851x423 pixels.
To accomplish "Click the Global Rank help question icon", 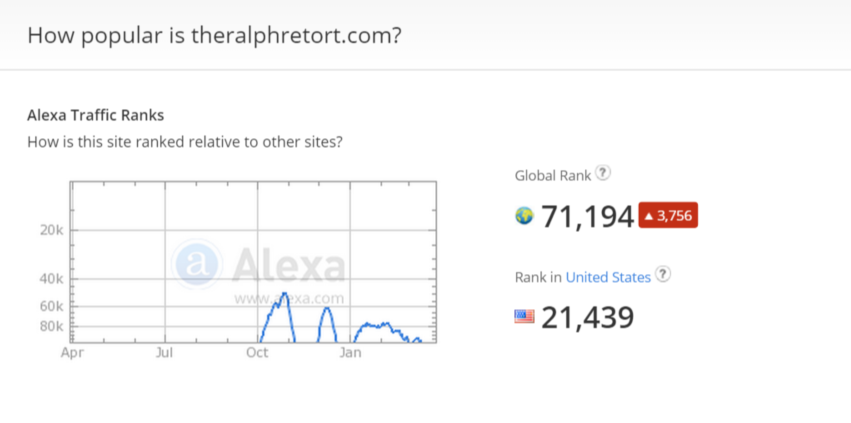I will tap(603, 174).
